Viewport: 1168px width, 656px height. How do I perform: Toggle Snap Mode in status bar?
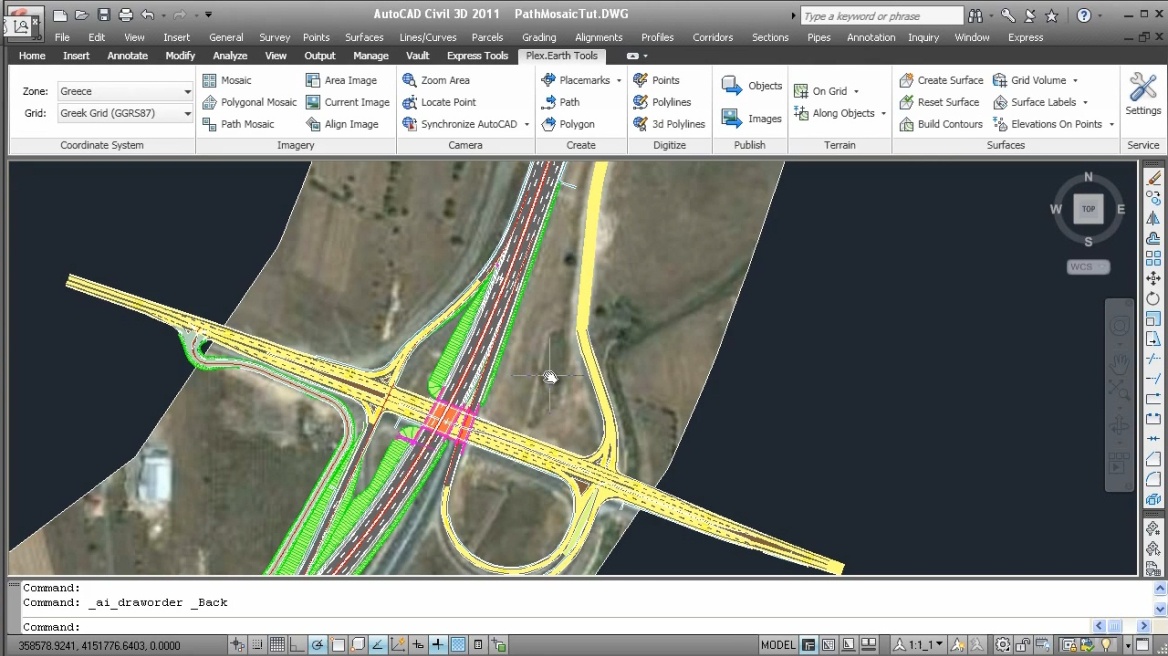pyautogui.click(x=257, y=645)
